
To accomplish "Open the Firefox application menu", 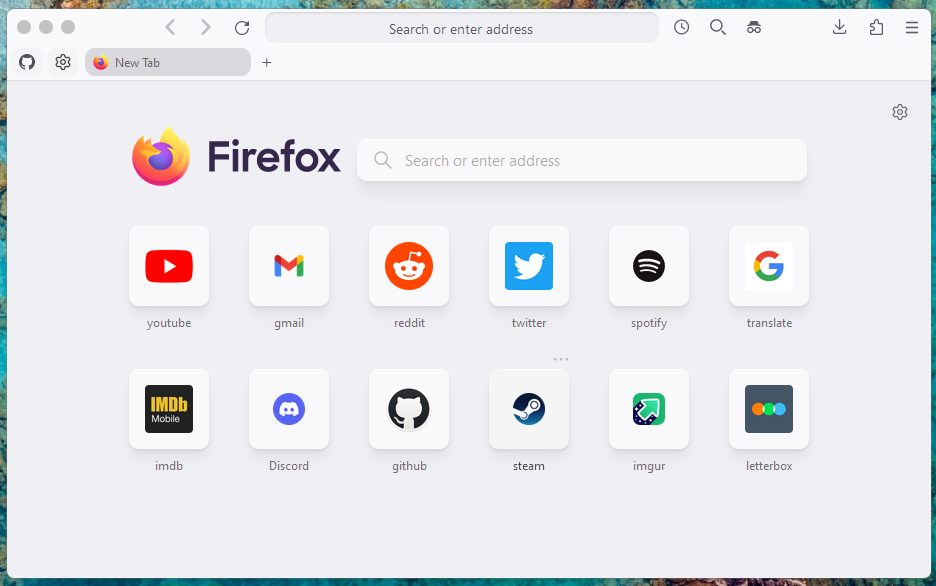I will pos(911,27).
